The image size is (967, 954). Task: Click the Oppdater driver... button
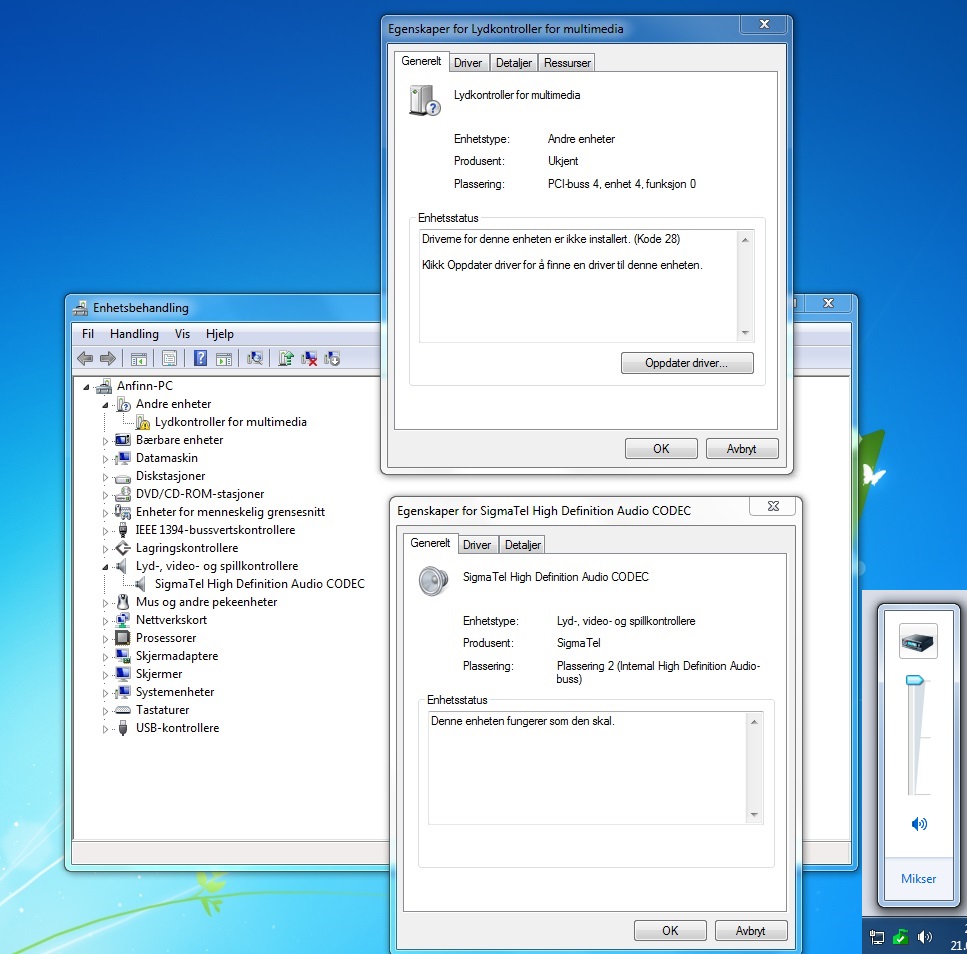[686, 363]
